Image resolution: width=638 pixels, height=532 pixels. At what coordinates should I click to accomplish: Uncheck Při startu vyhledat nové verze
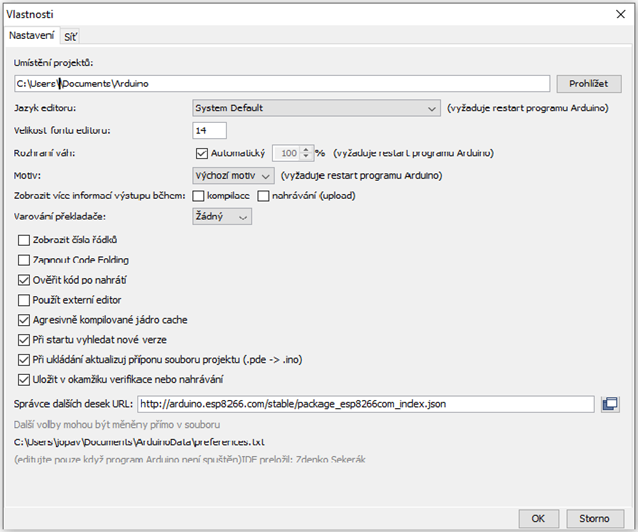pyautogui.click(x=25, y=340)
